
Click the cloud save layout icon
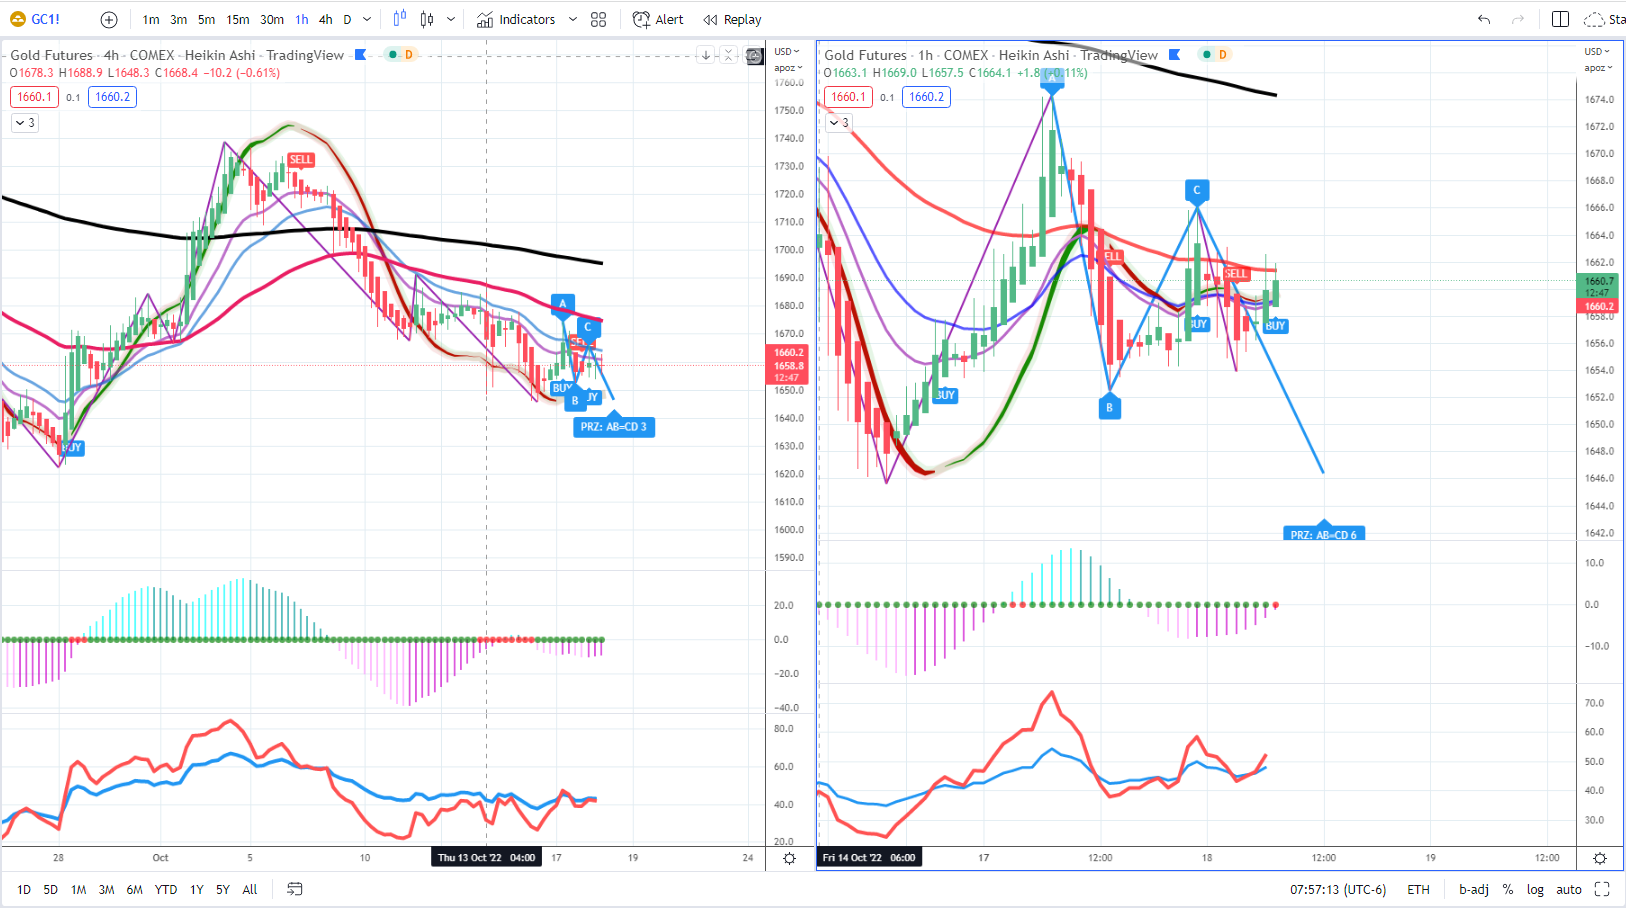(x=1594, y=19)
